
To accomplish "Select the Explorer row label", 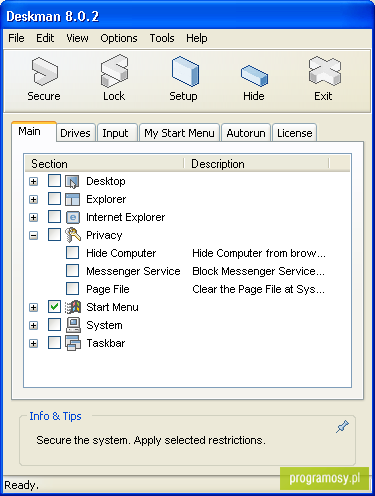I will pyautogui.click(x=106, y=199).
